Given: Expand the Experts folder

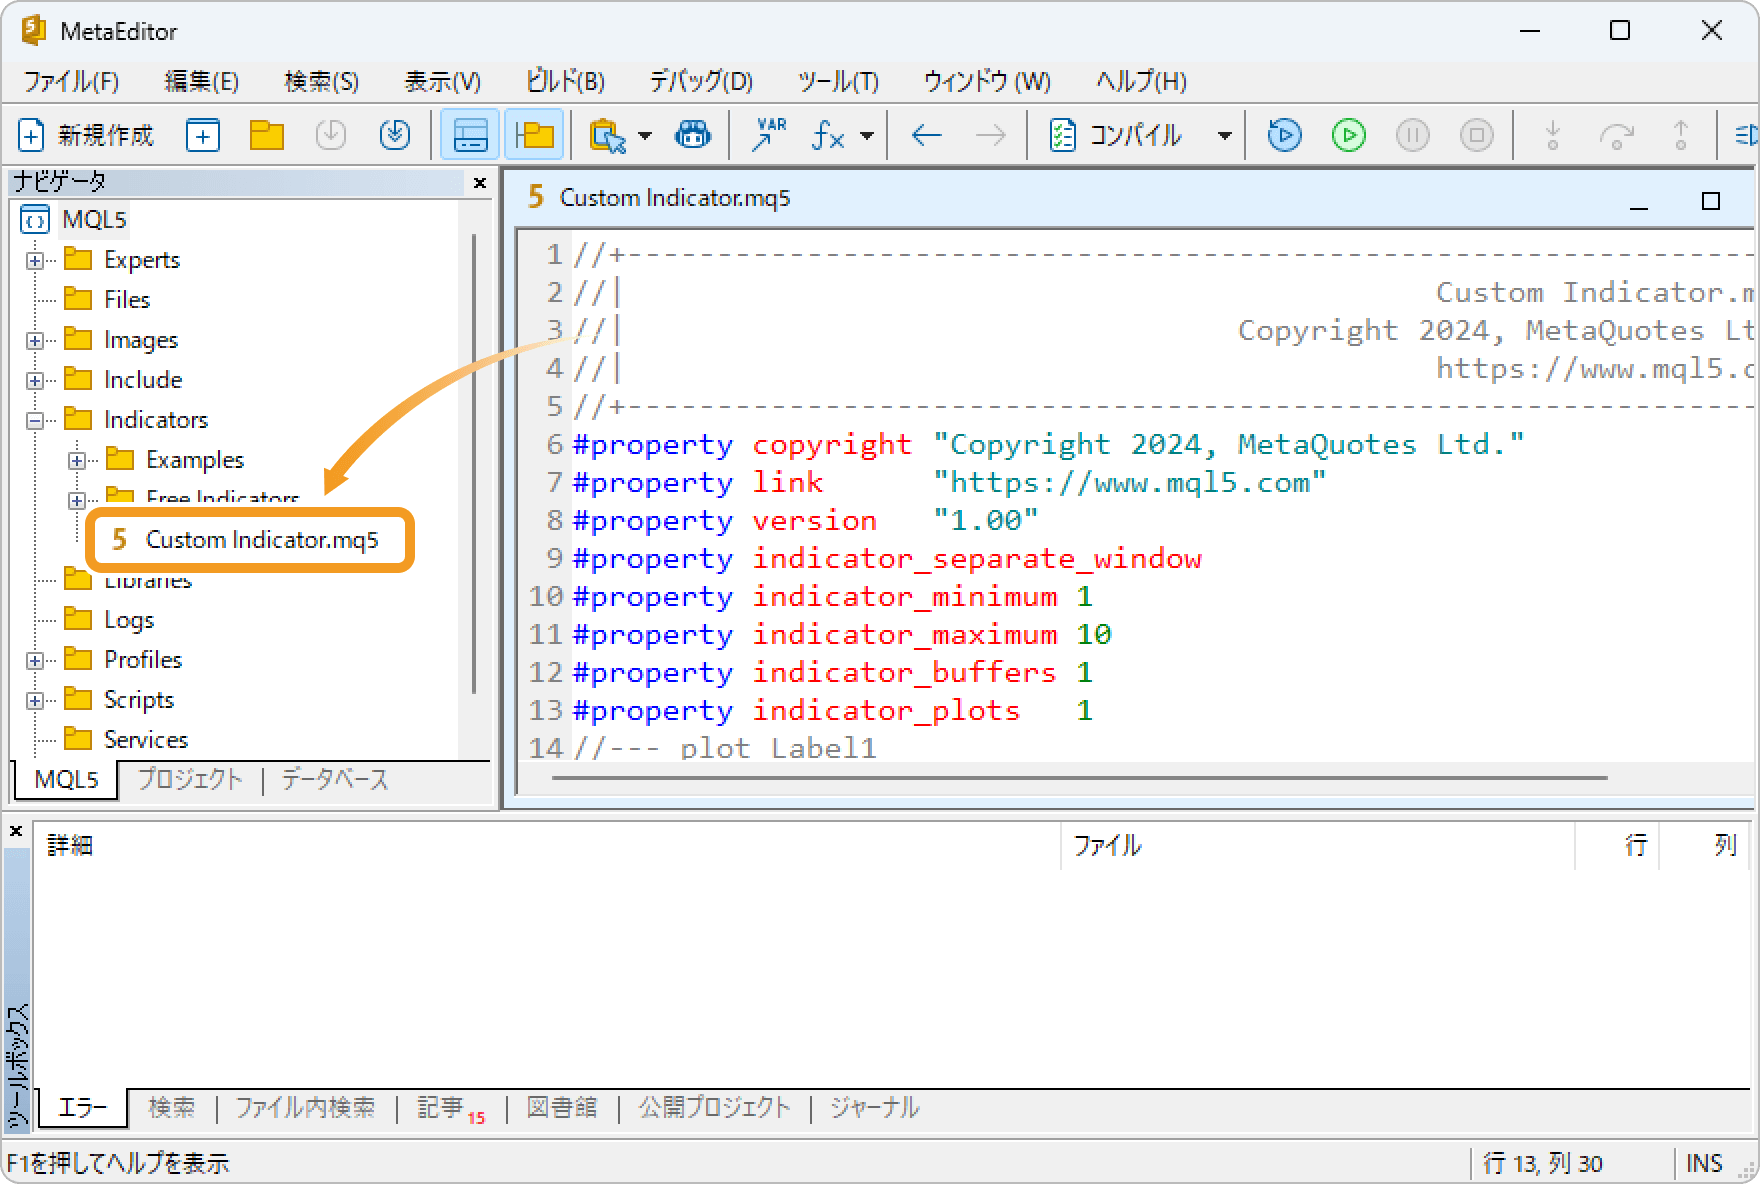Looking at the screenshot, I should click(x=35, y=260).
